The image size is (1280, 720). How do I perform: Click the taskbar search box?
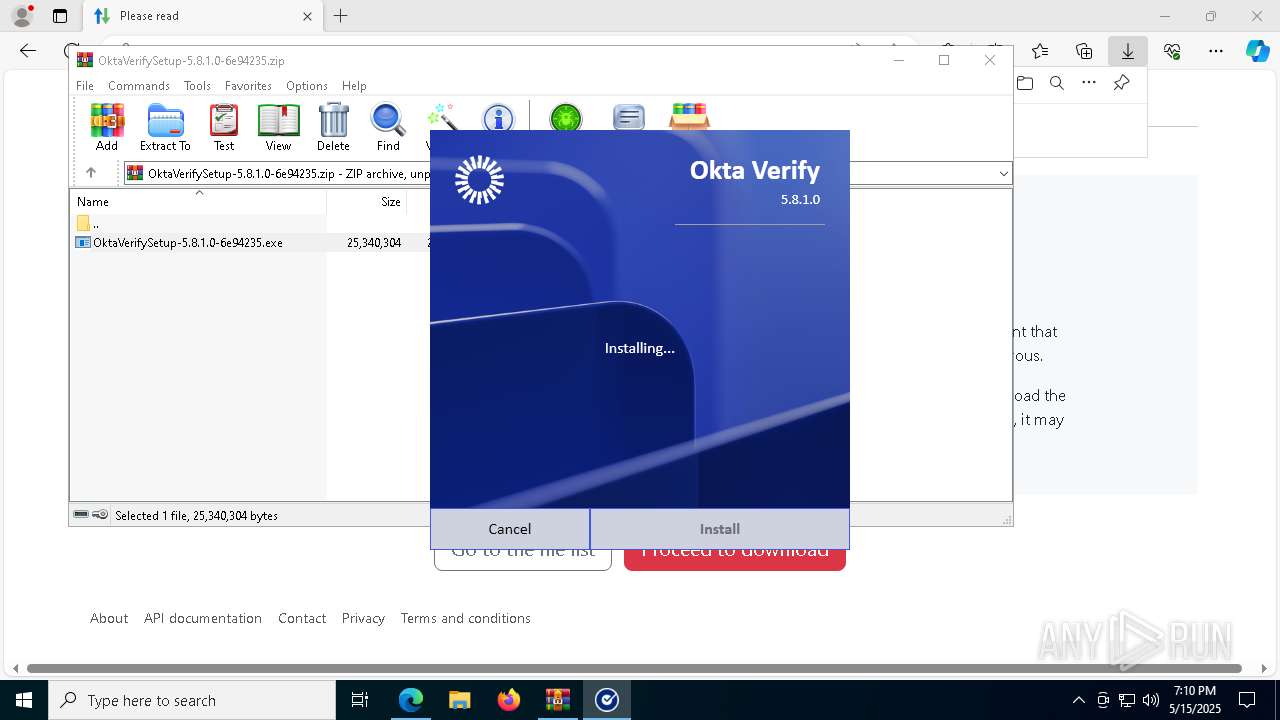coord(192,700)
